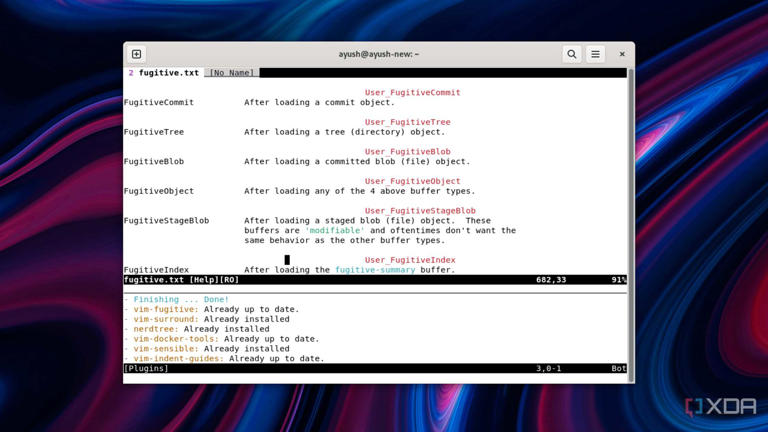
Task: Close the terminal window
Action: (622, 54)
